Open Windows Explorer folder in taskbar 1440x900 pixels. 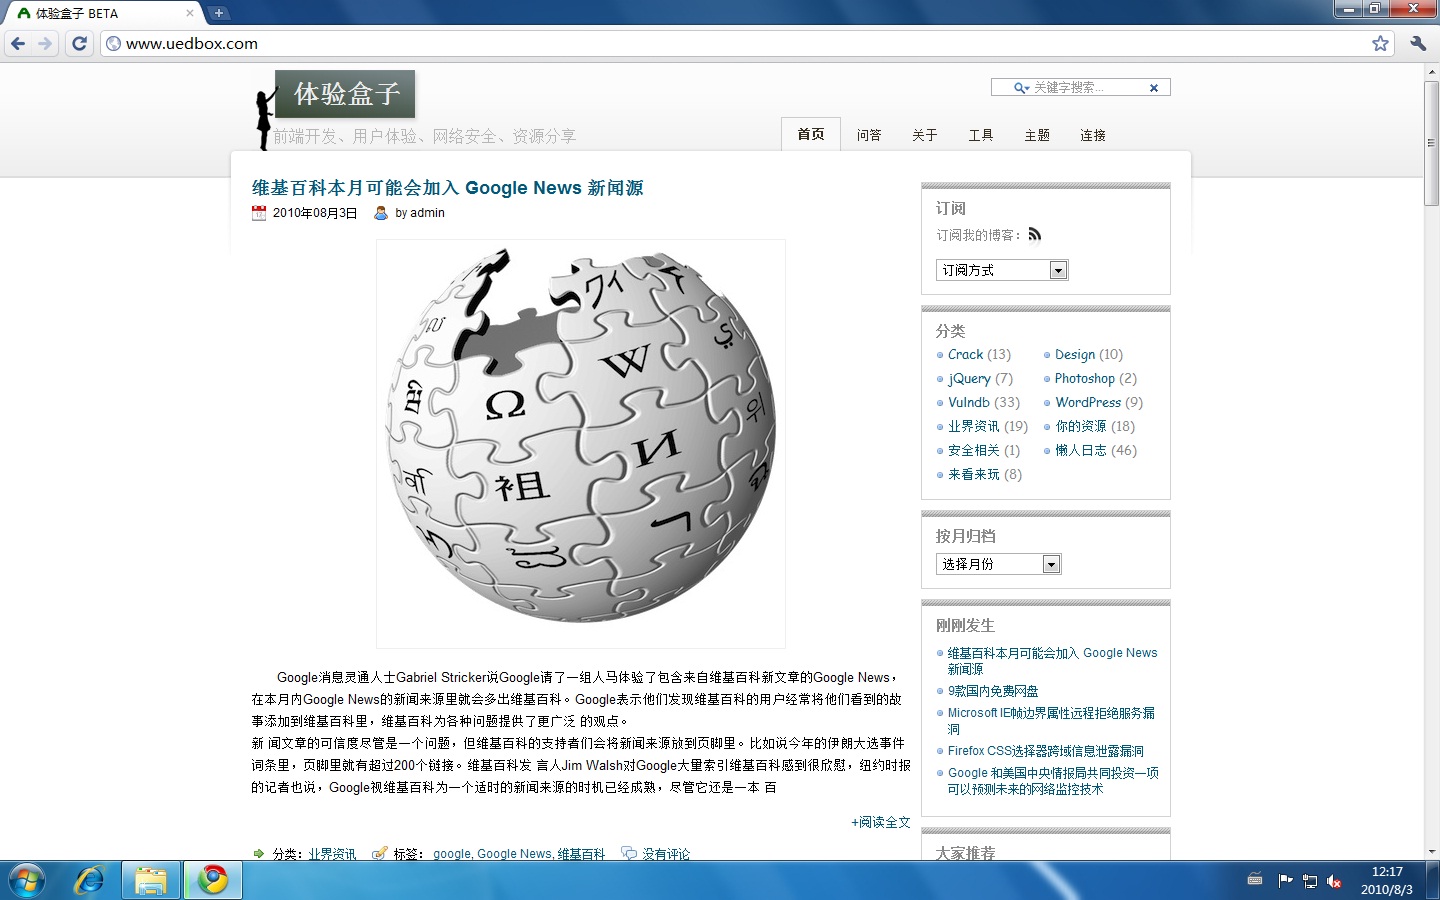click(x=151, y=881)
